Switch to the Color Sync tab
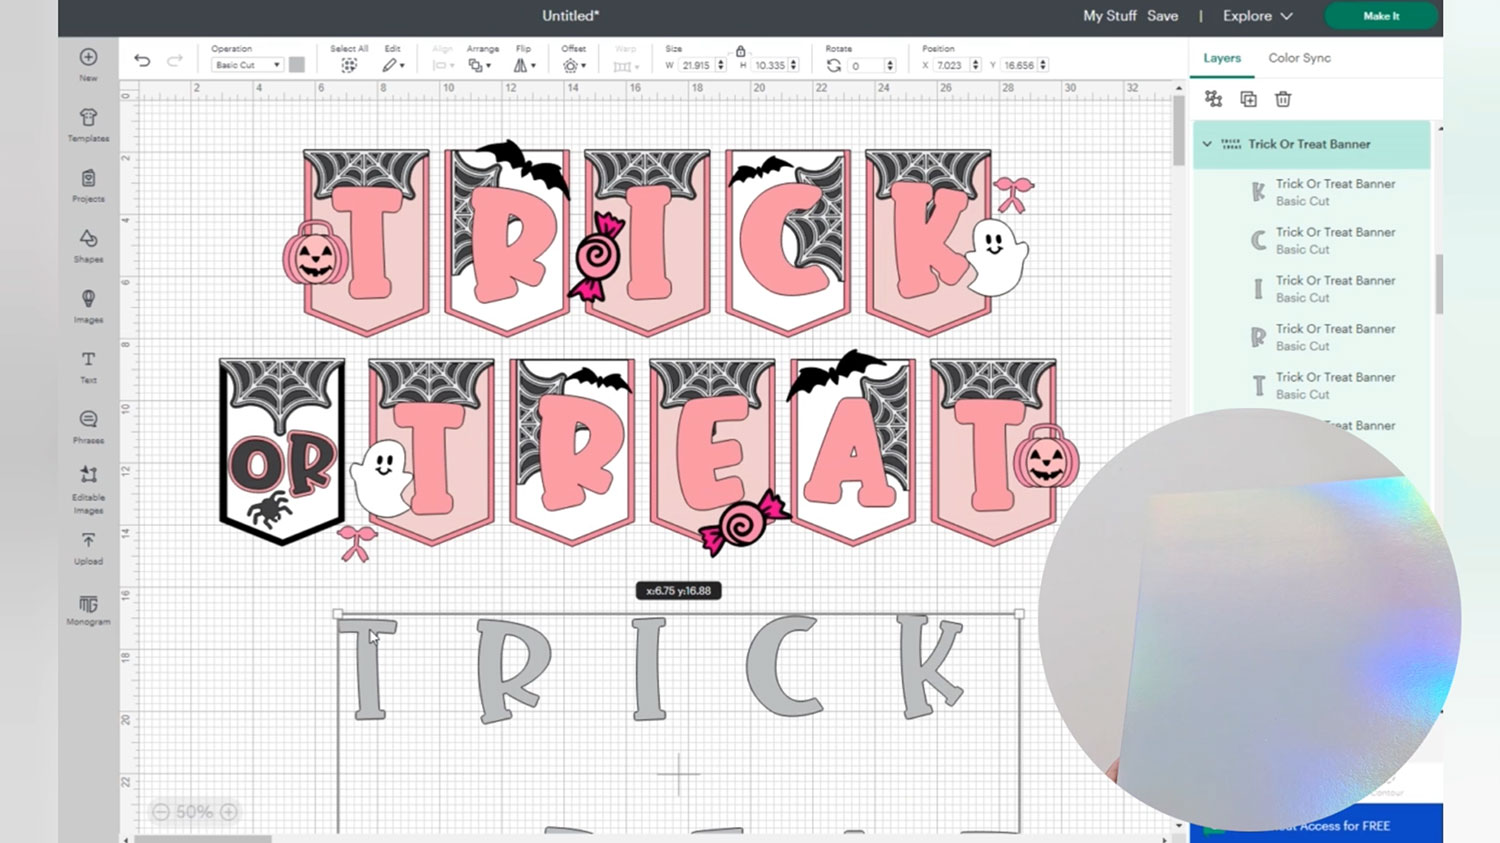The image size is (1500, 843). pos(1299,58)
